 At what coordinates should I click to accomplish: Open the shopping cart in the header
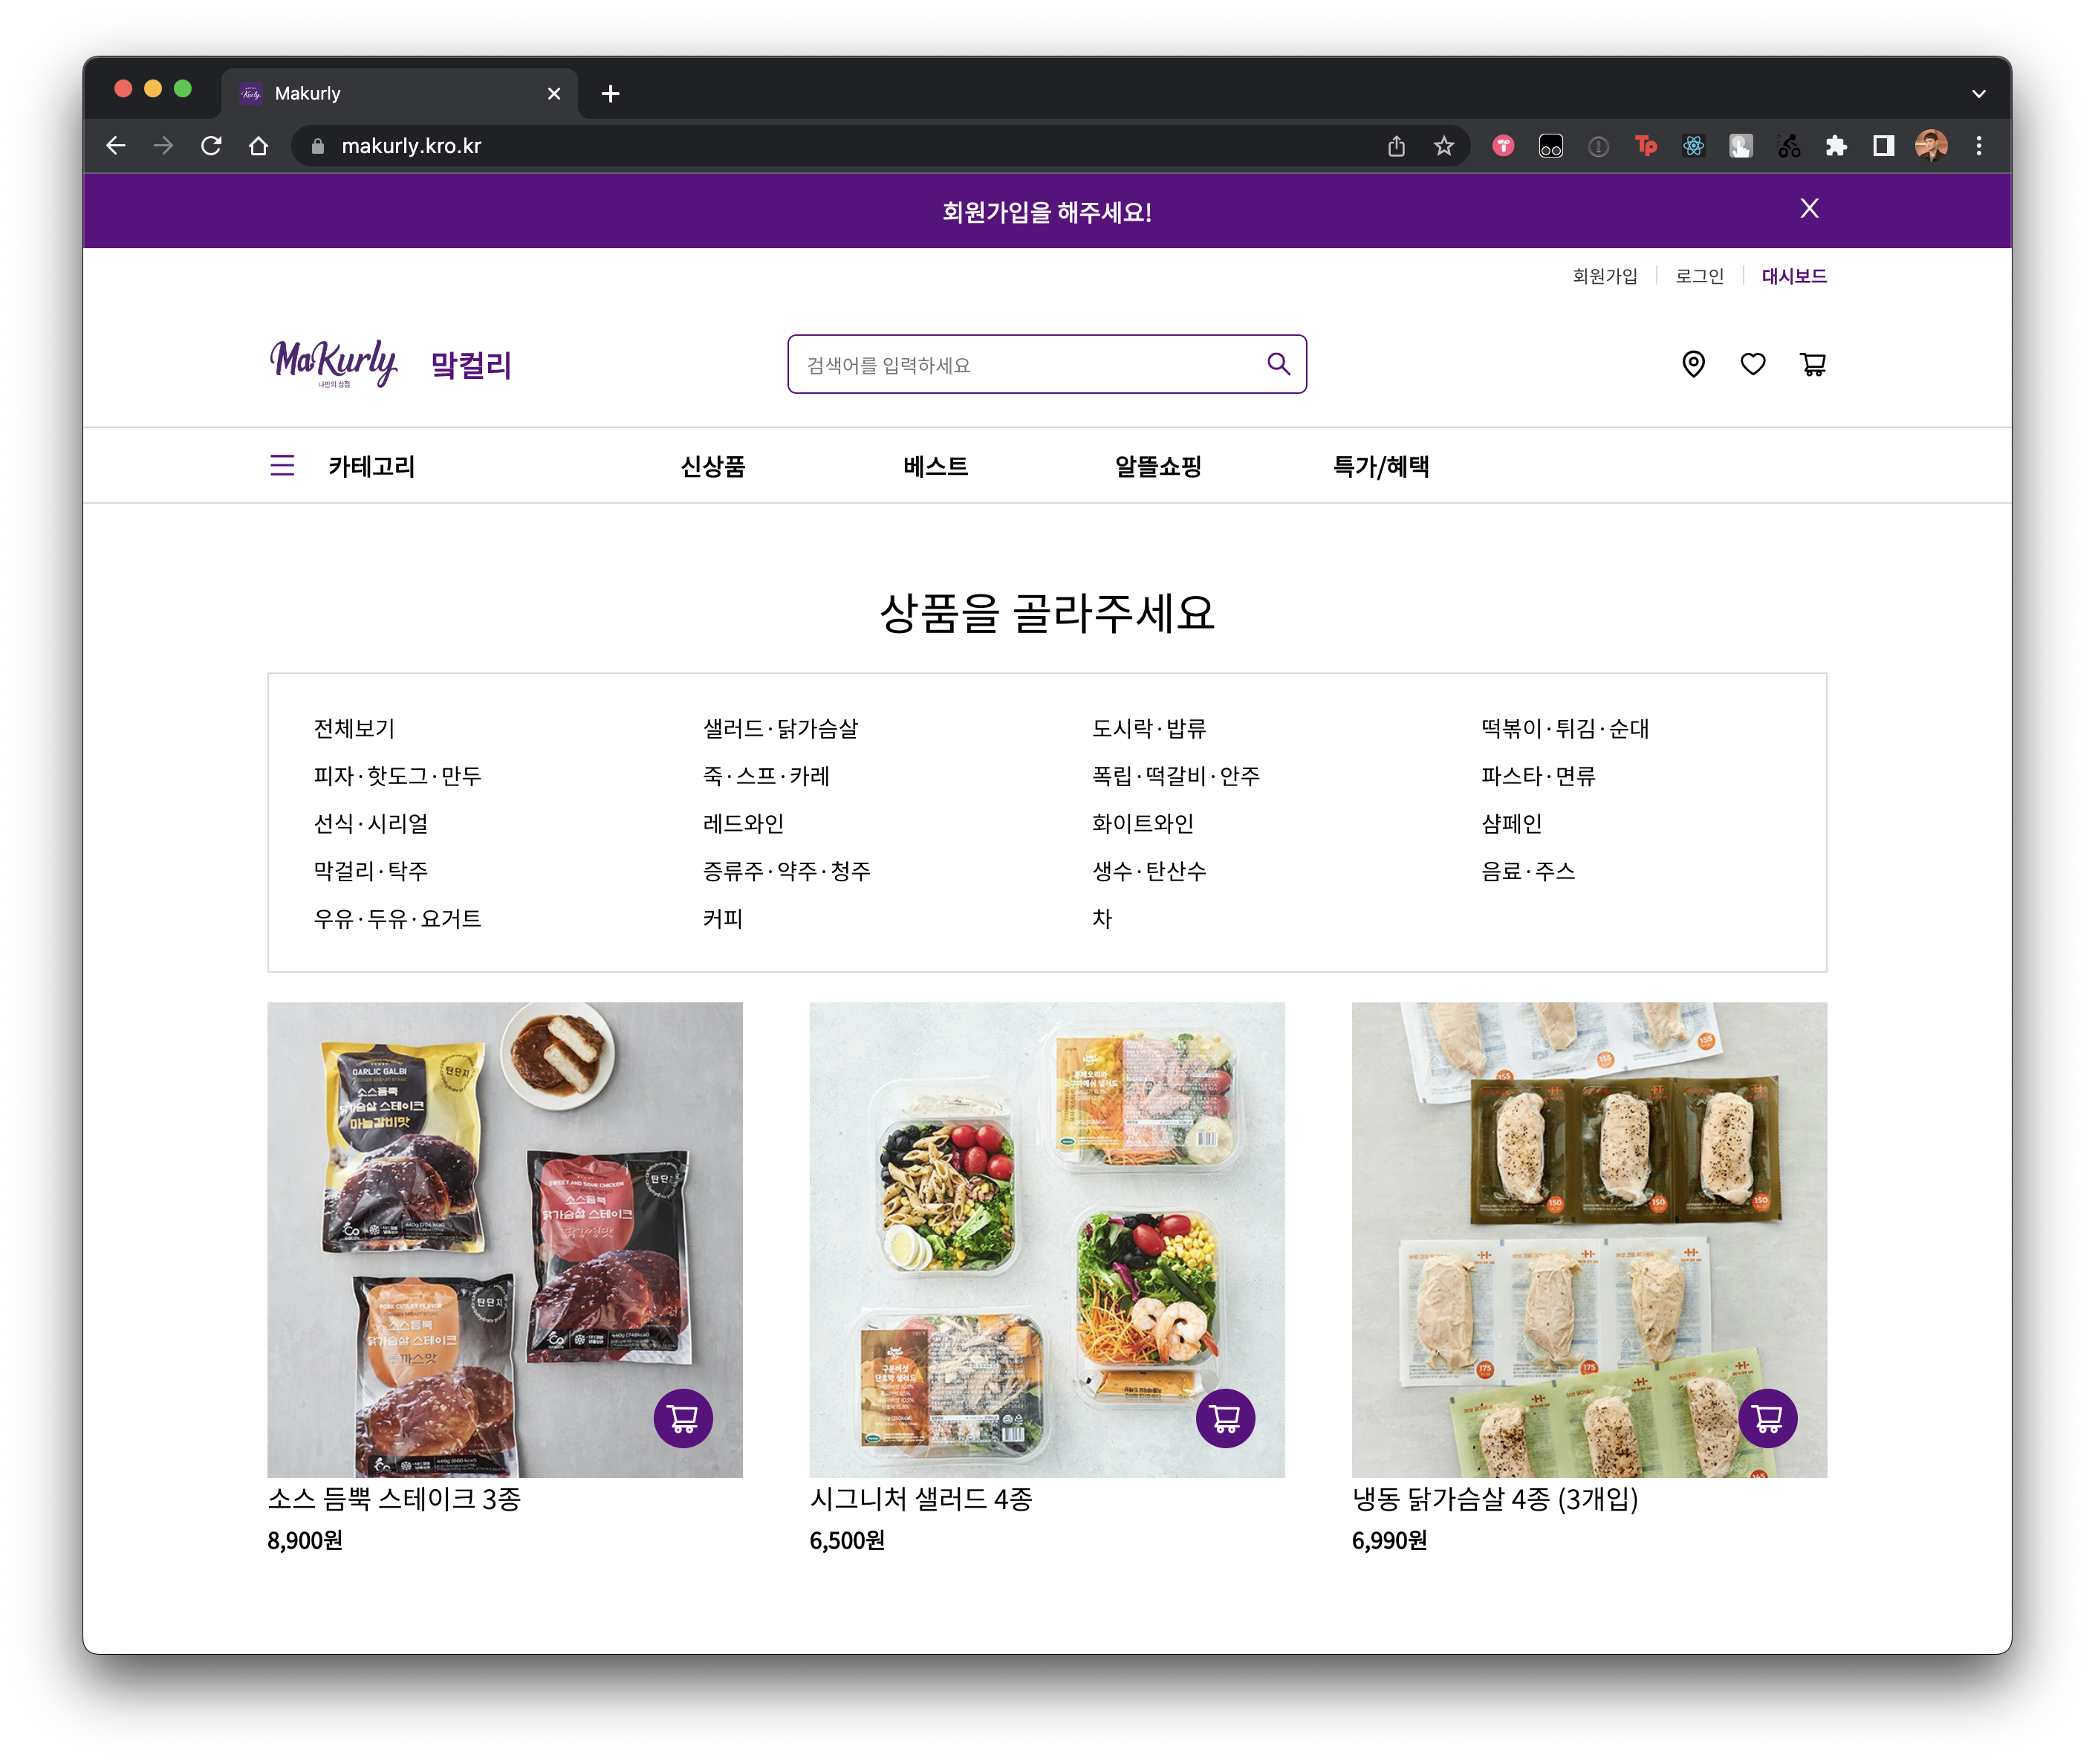tap(1813, 364)
